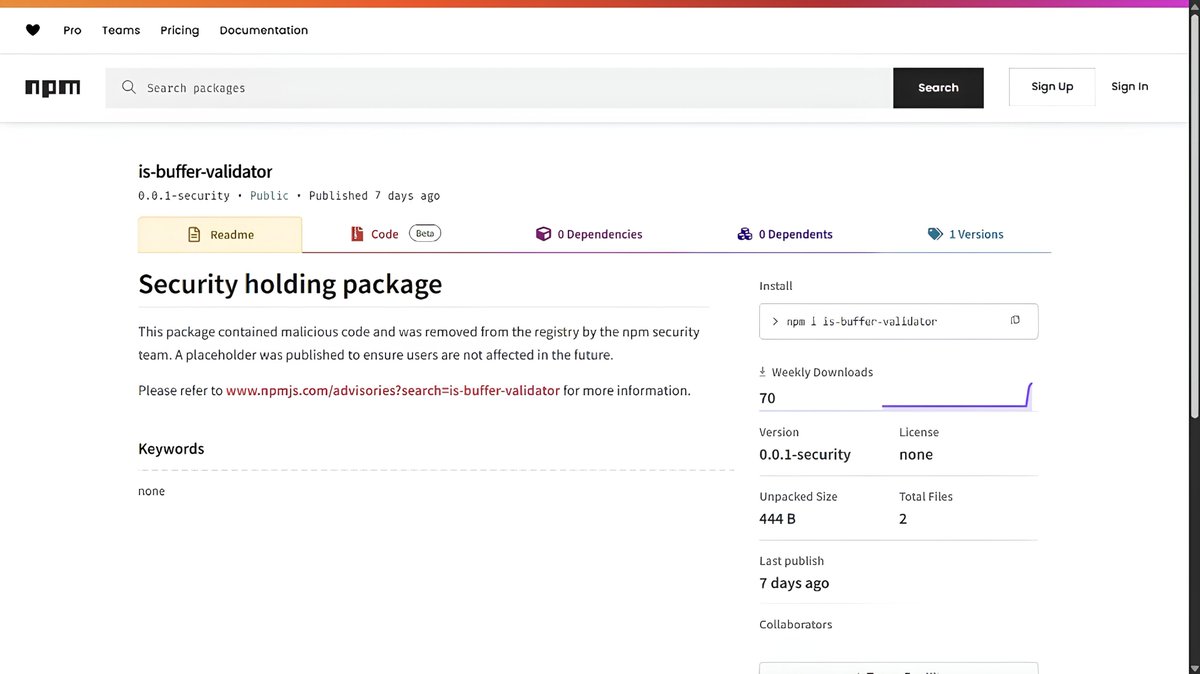Viewport: 1200px width, 674px height.
Task: Click the Collaborators label
Action: 796,624
